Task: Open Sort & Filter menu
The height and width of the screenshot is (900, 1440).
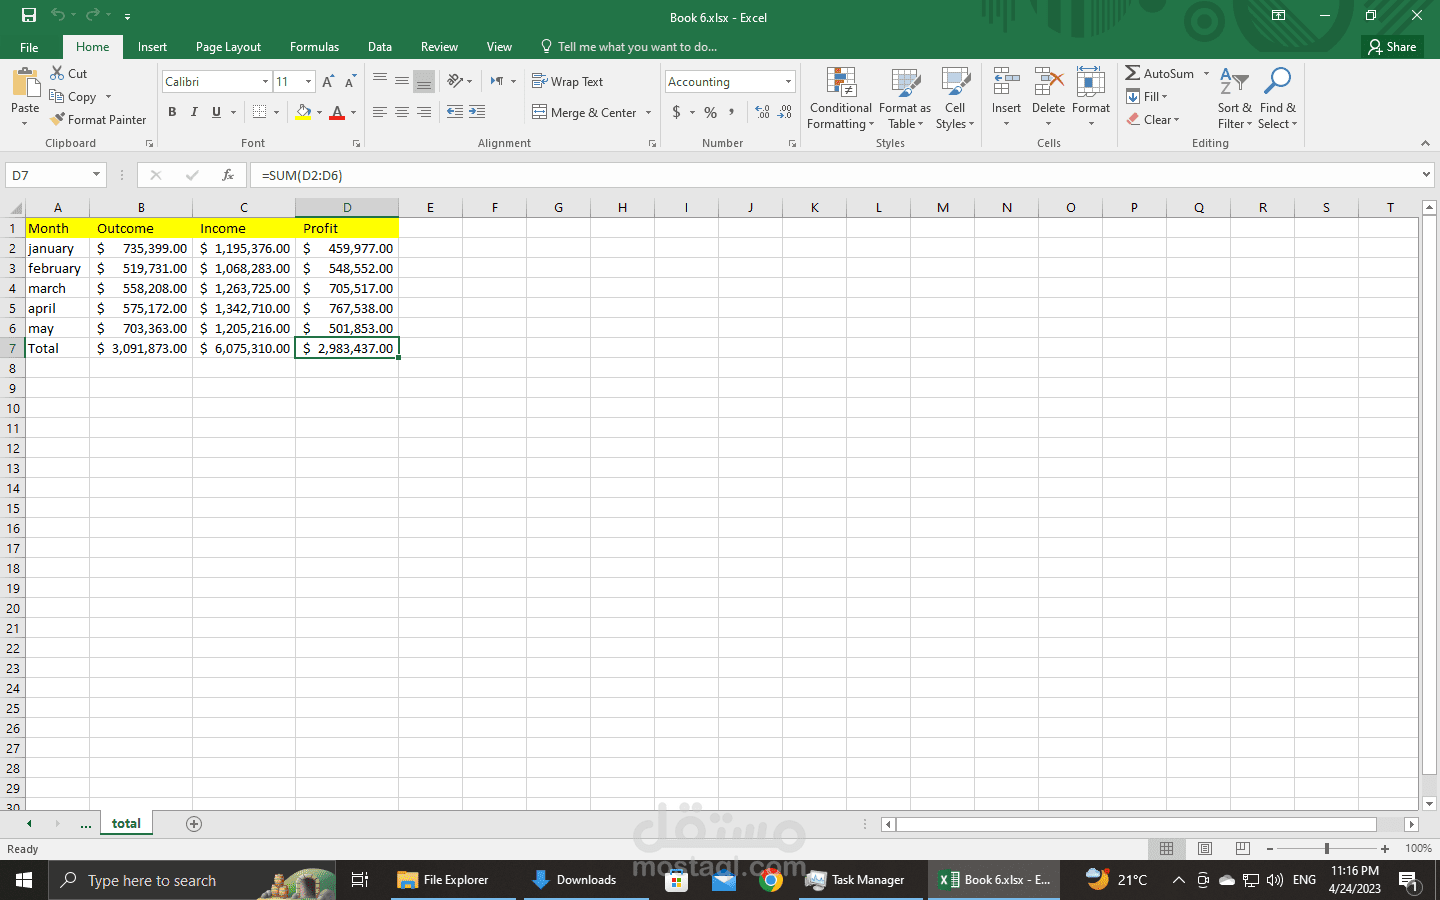Action: click(1234, 98)
